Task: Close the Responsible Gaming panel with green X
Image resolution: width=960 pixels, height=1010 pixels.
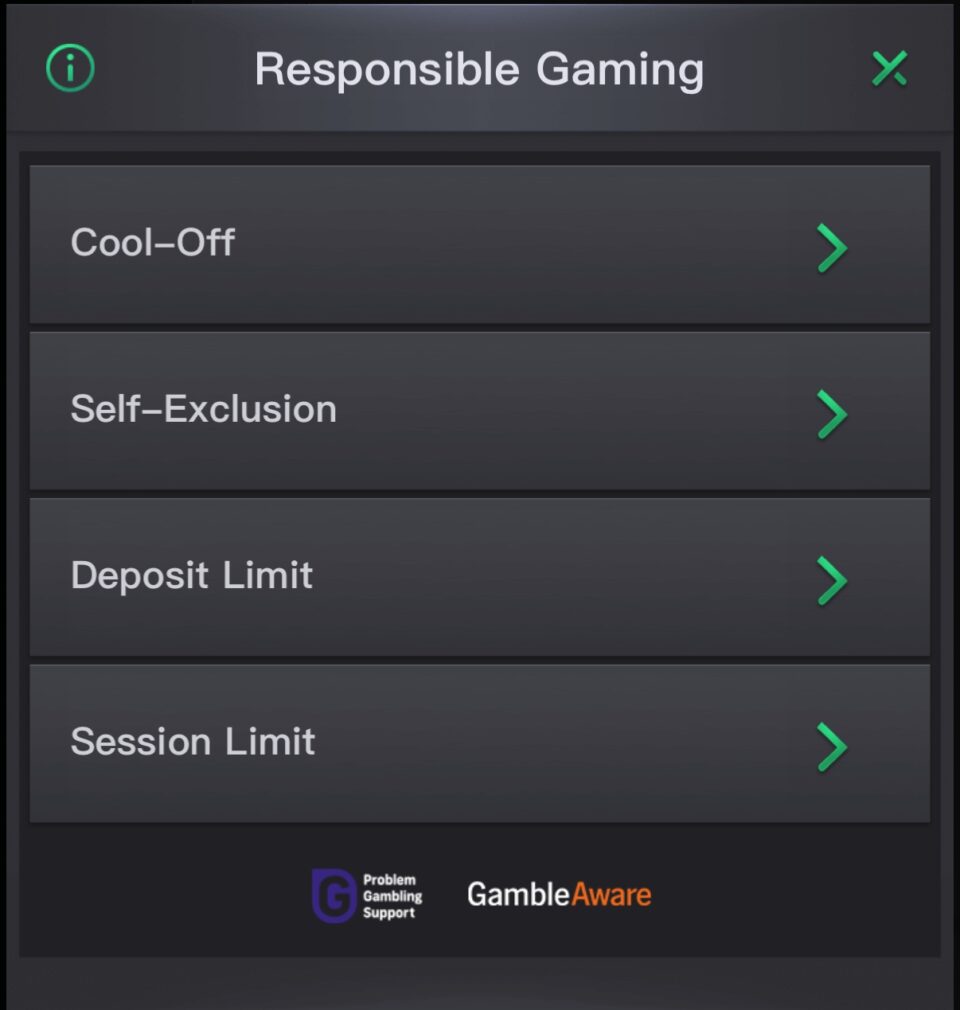Action: coord(890,68)
